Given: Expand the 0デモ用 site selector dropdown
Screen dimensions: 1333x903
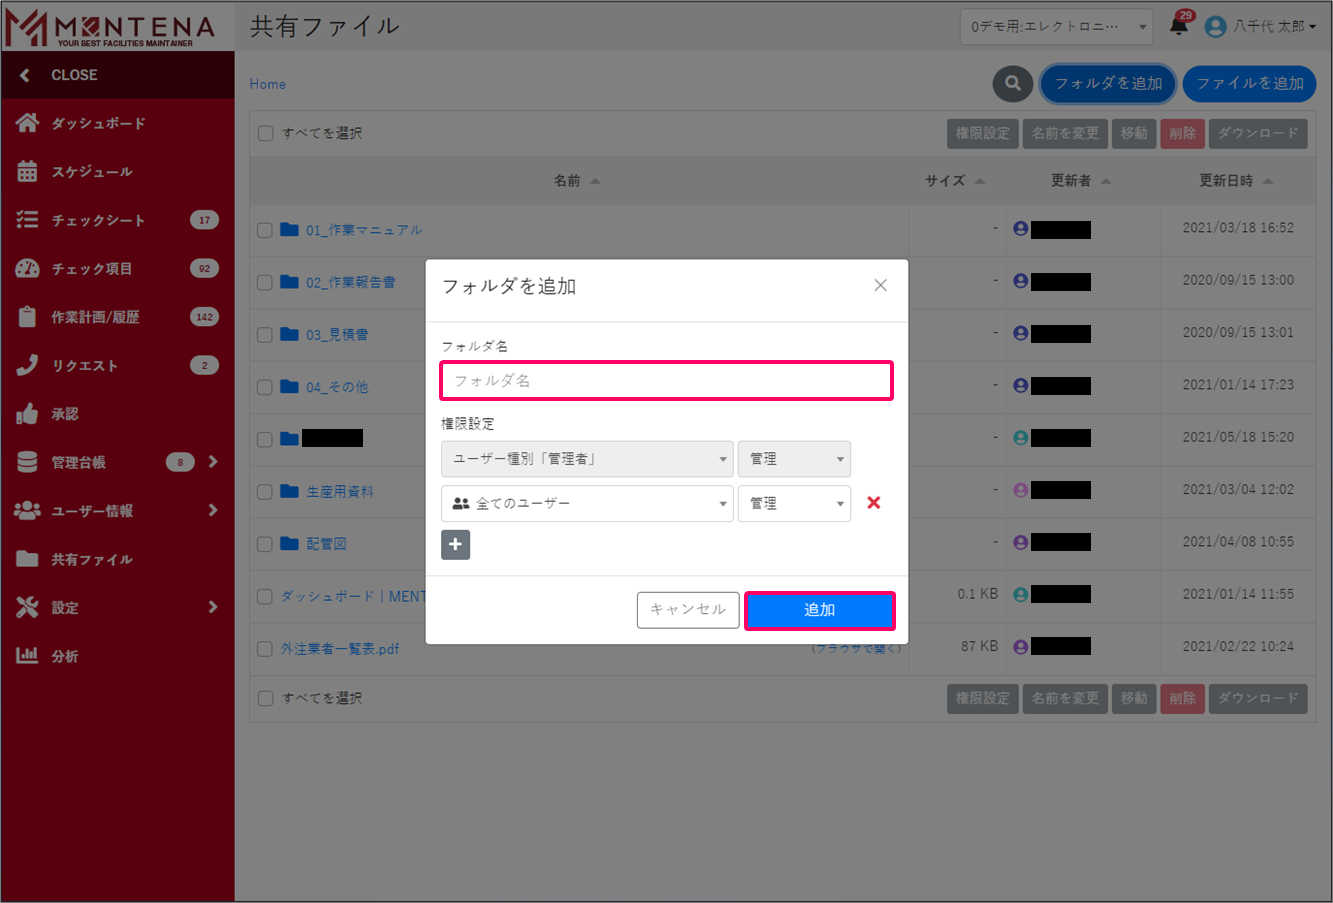Looking at the screenshot, I should (x=1055, y=27).
